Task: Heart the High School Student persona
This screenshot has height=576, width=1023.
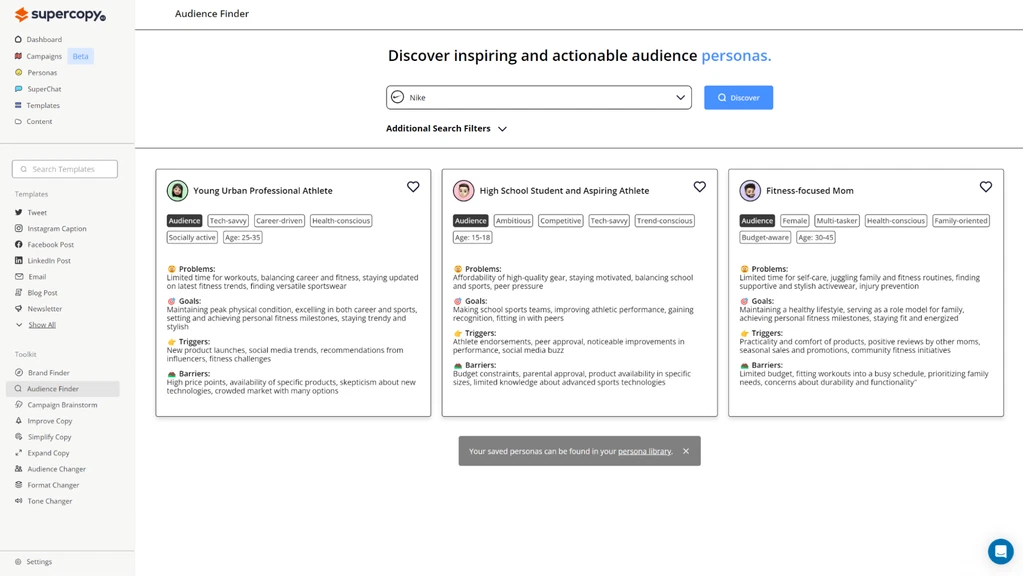Action: [x=699, y=187]
